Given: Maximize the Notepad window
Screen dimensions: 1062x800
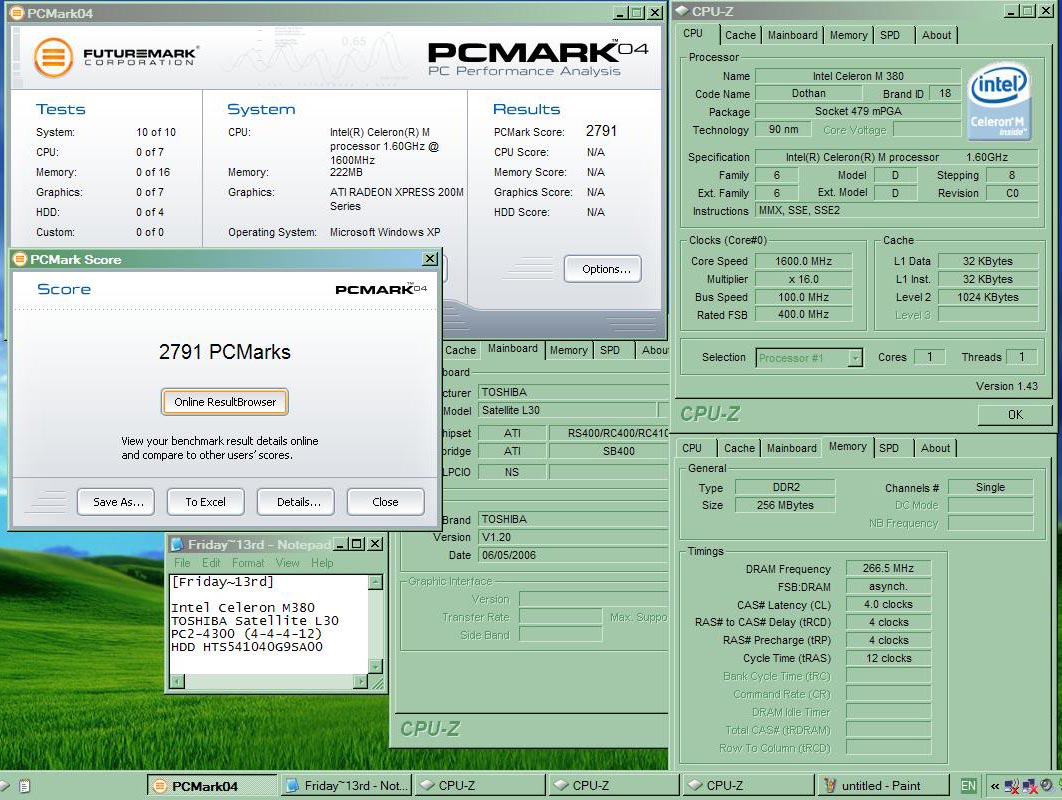Looking at the screenshot, I should coord(358,544).
